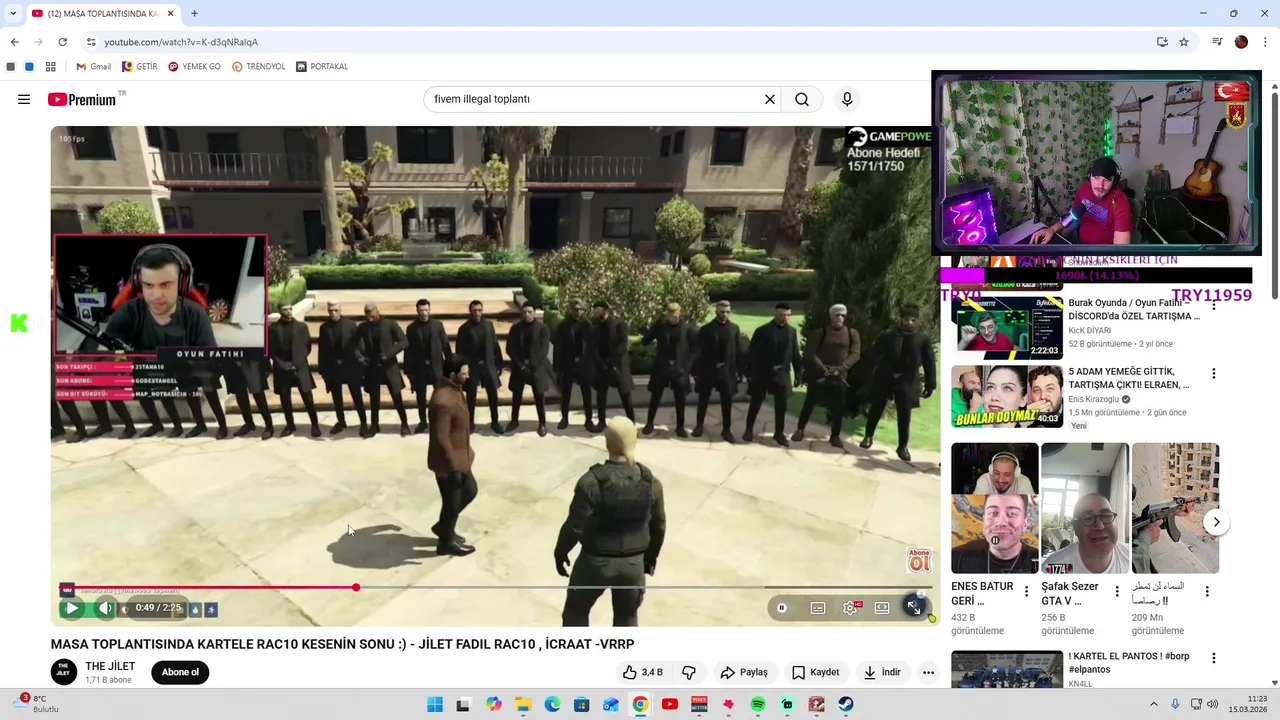The width and height of the screenshot is (1280, 720).
Task: Clear the search box with X icon
Action: click(x=770, y=99)
